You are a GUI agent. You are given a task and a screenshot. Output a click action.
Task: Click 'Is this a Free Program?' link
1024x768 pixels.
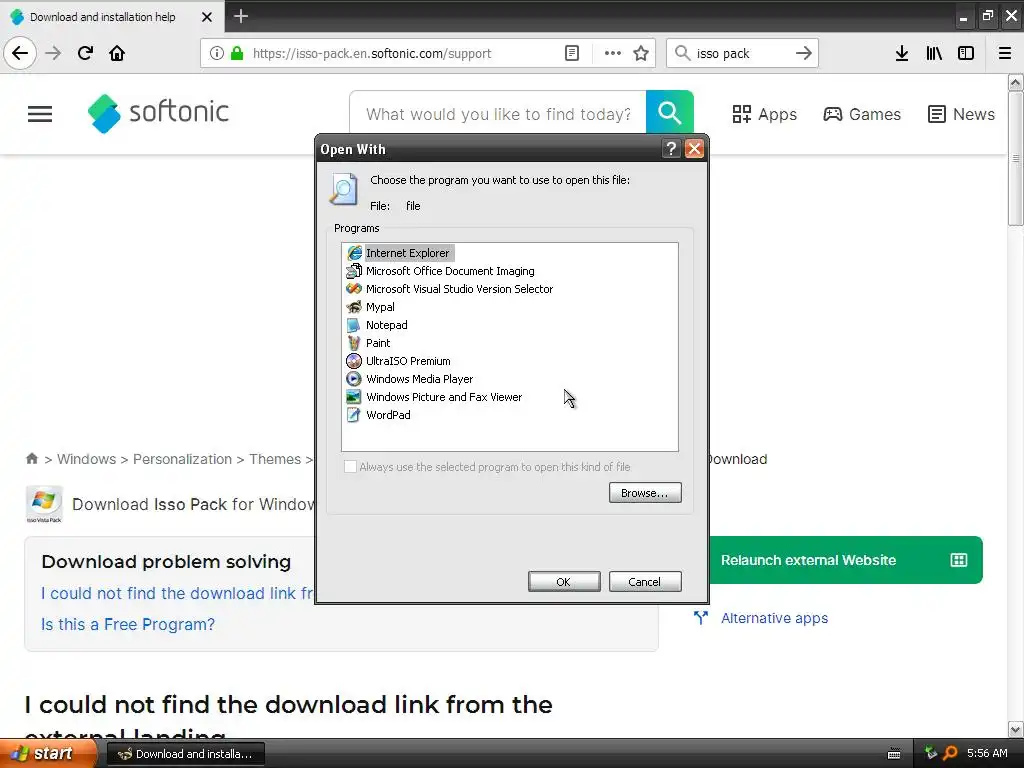click(128, 624)
